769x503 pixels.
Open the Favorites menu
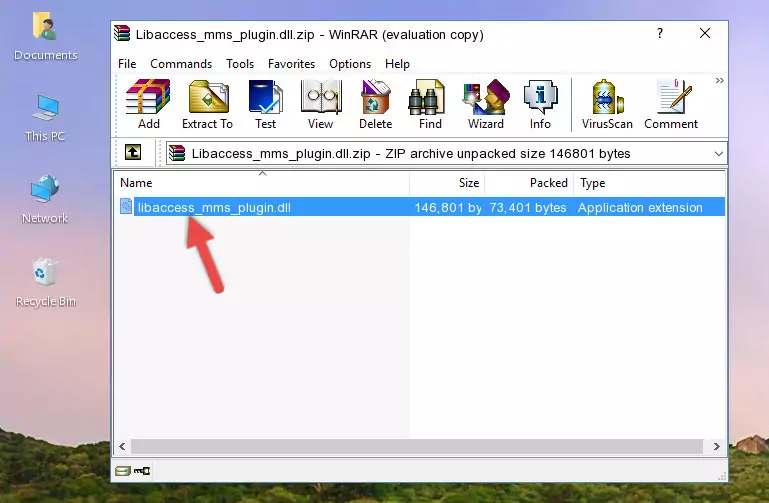click(x=291, y=64)
